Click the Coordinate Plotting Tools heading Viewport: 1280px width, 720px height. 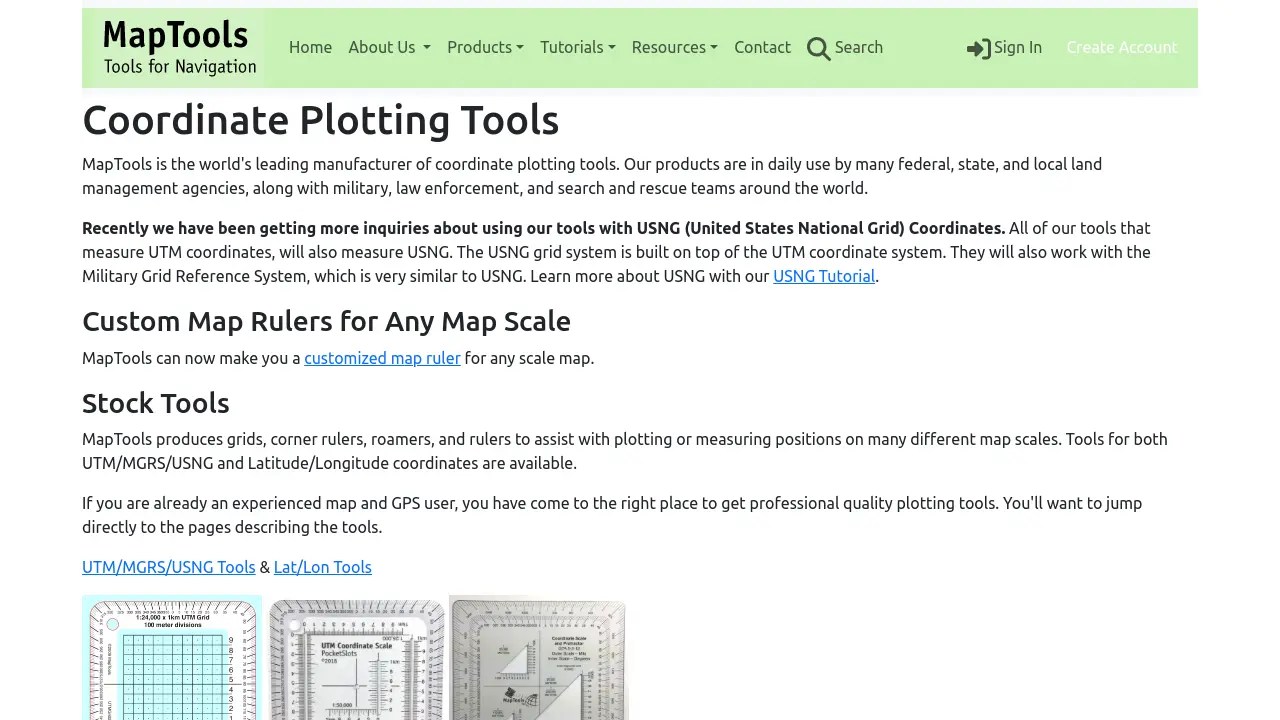(320, 120)
